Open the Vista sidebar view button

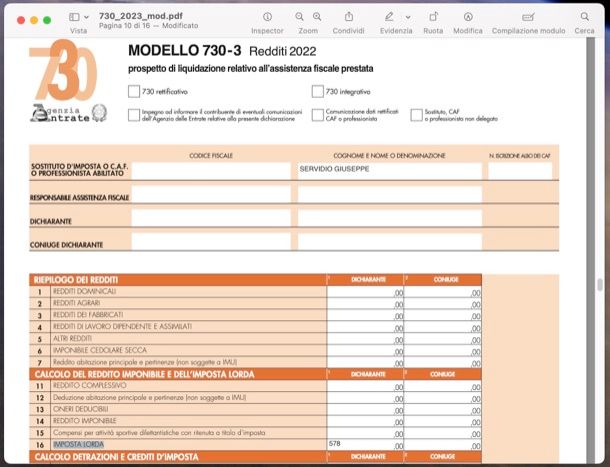pyautogui.click(x=74, y=17)
